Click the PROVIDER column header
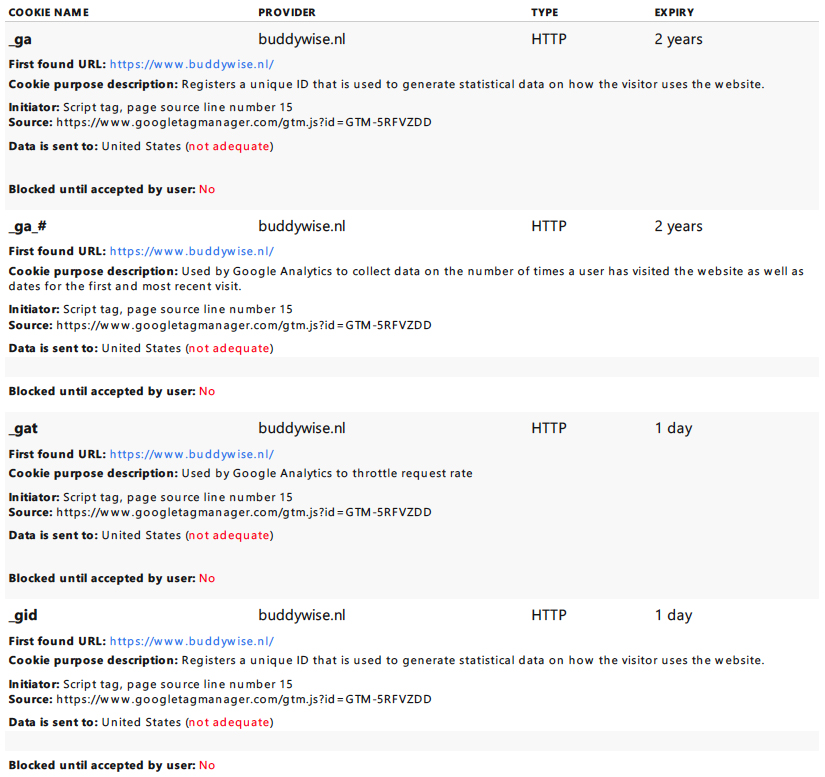Viewport: 825px width, 777px height. point(287,13)
